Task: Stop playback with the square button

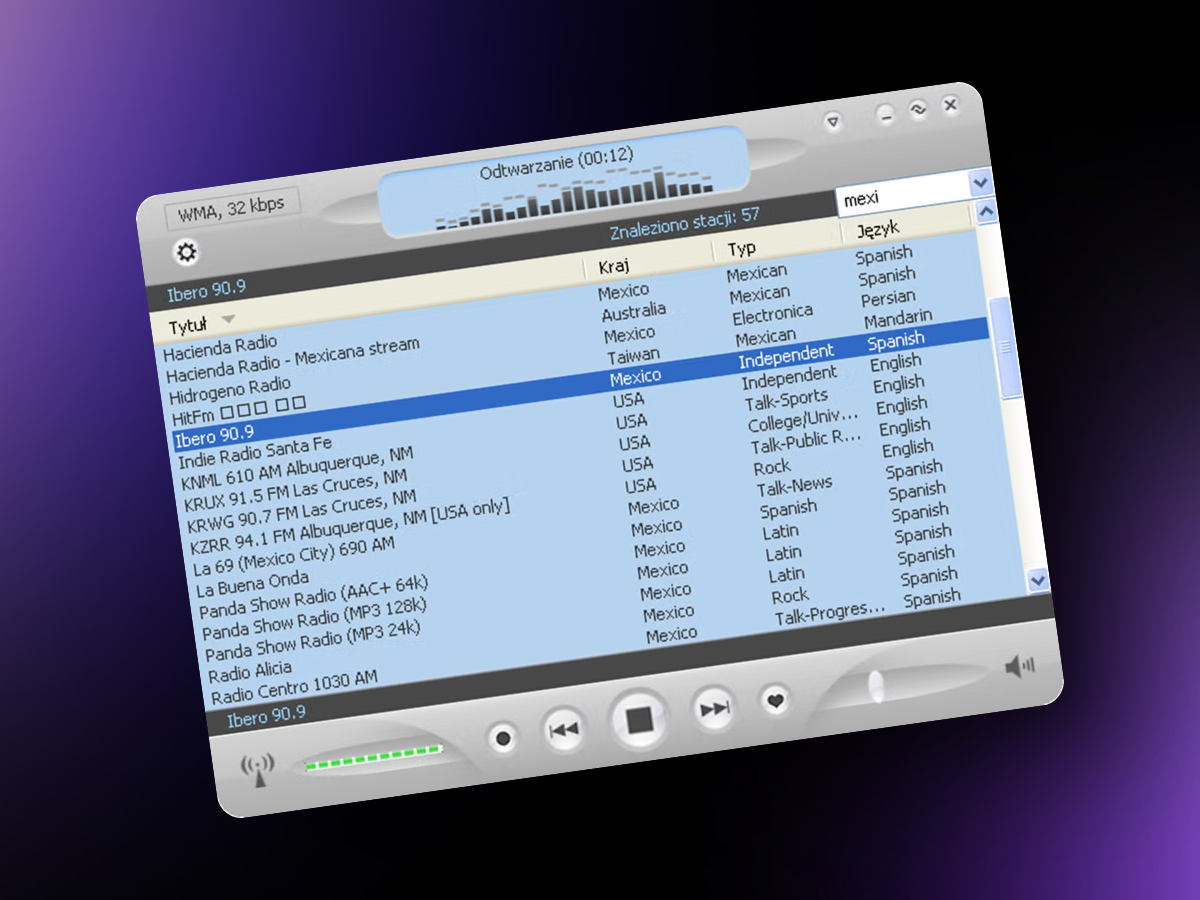Action: coord(639,719)
